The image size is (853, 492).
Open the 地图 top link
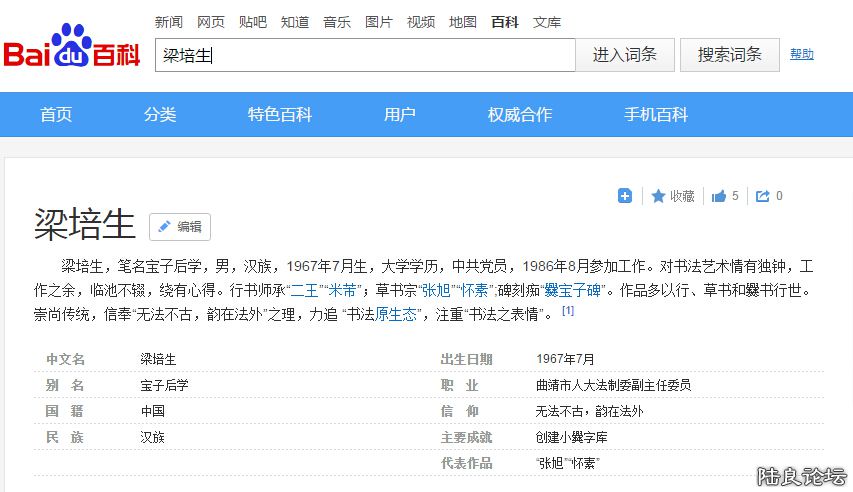463,22
